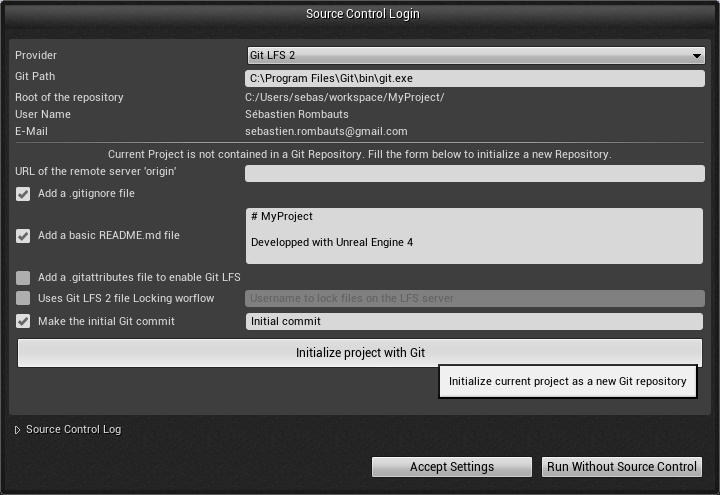Click the Source Control Login title bar
This screenshot has height=495, width=720.
(x=362, y=14)
